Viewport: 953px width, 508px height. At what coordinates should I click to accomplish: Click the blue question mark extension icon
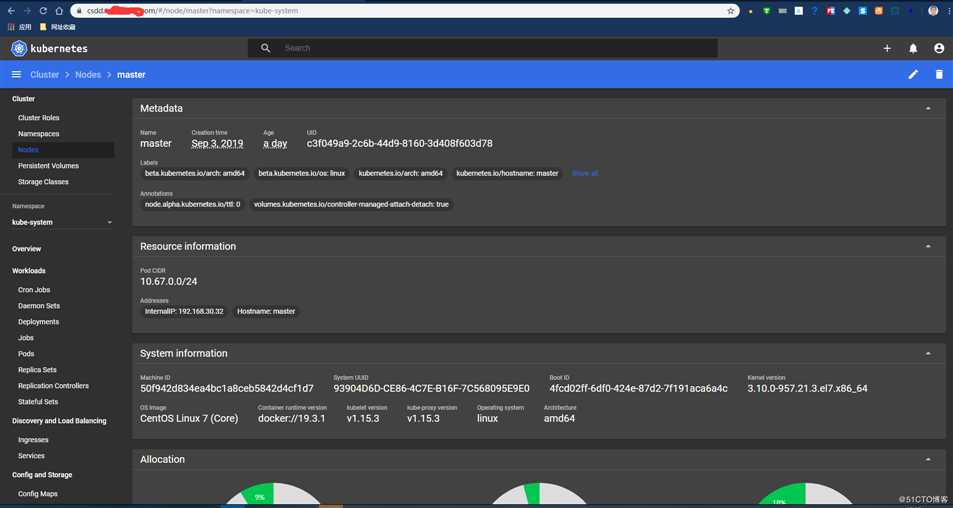(815, 10)
